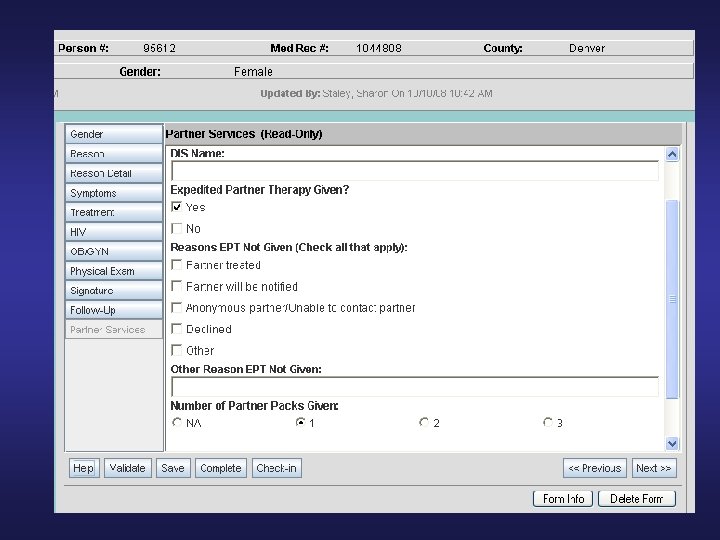Click the DIS Name input field

415,171
